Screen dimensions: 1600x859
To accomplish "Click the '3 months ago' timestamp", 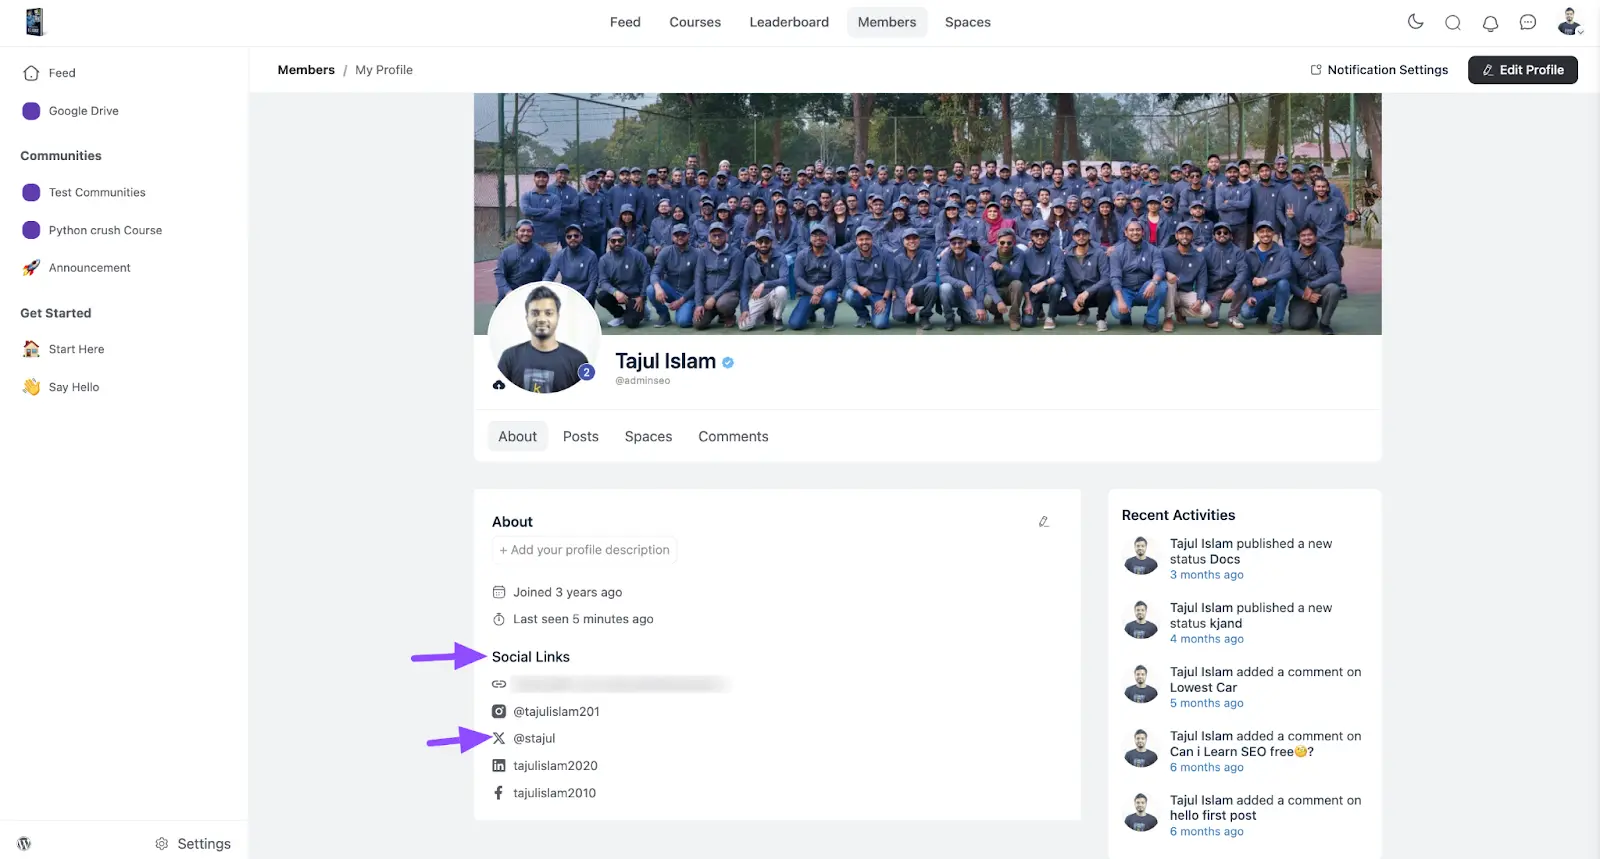I will click(1207, 575).
